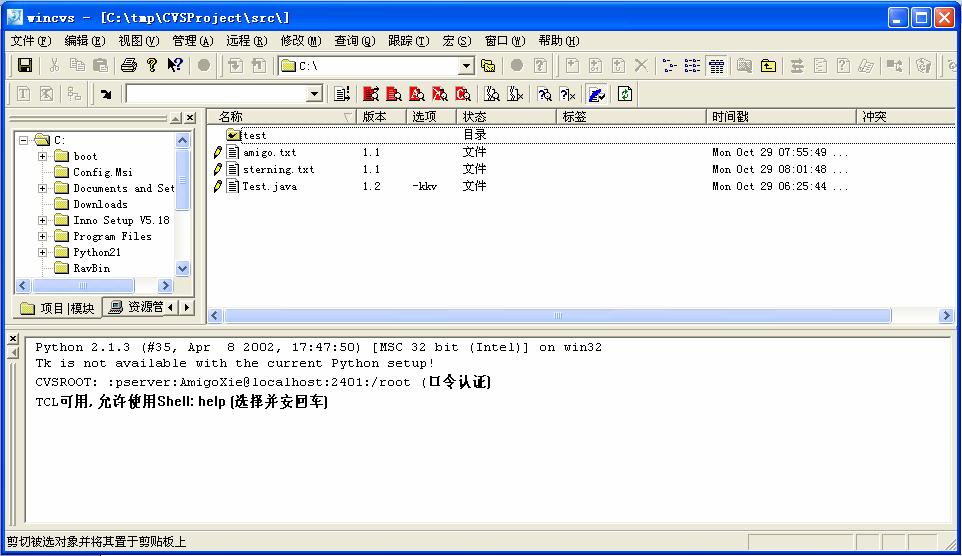
Task: Click the filter unknown files magnifier icon
Action: pos(544,94)
